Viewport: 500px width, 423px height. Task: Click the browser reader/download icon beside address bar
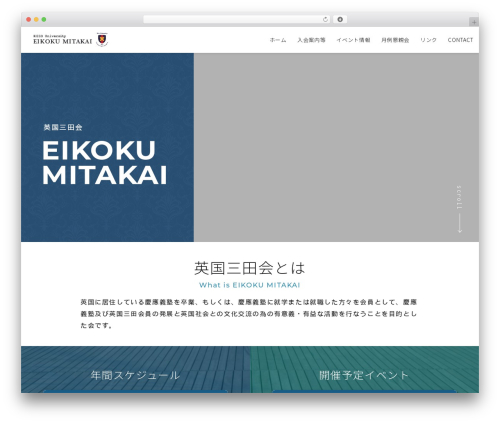click(x=340, y=19)
